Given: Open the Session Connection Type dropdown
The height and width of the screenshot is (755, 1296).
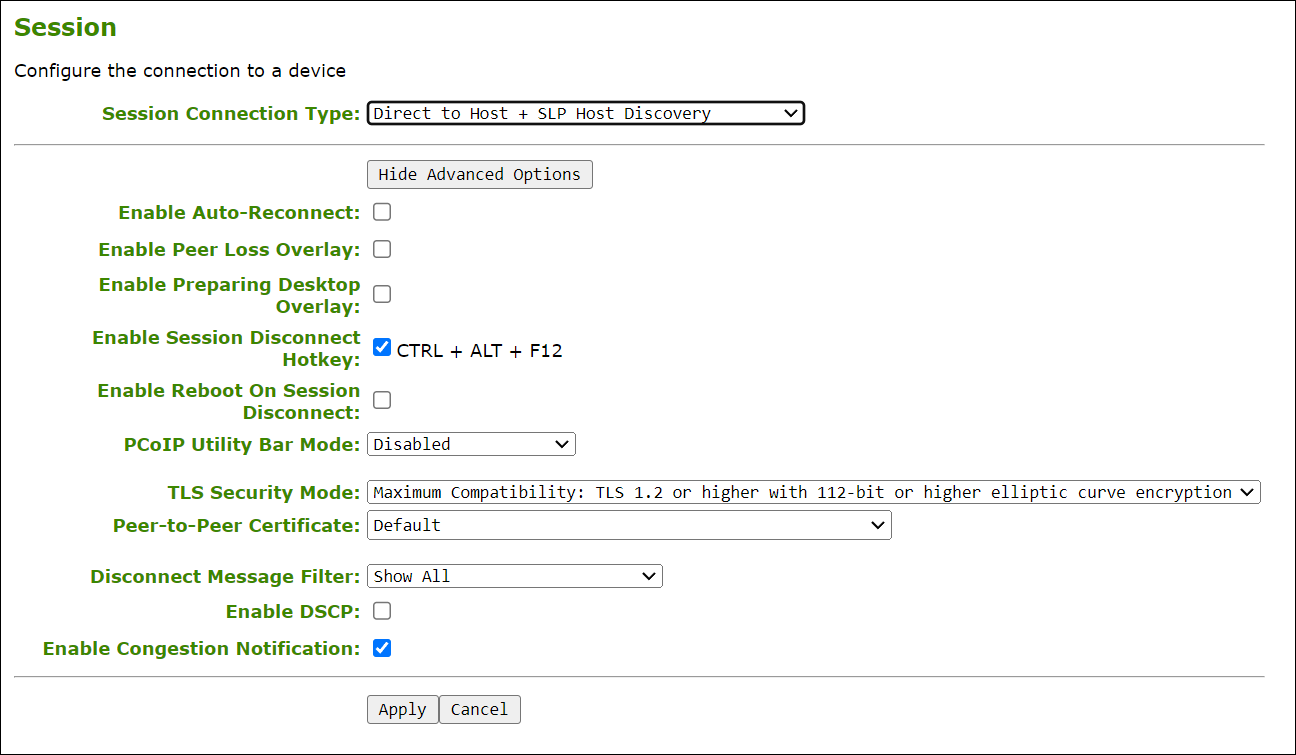Looking at the screenshot, I should (x=585, y=113).
